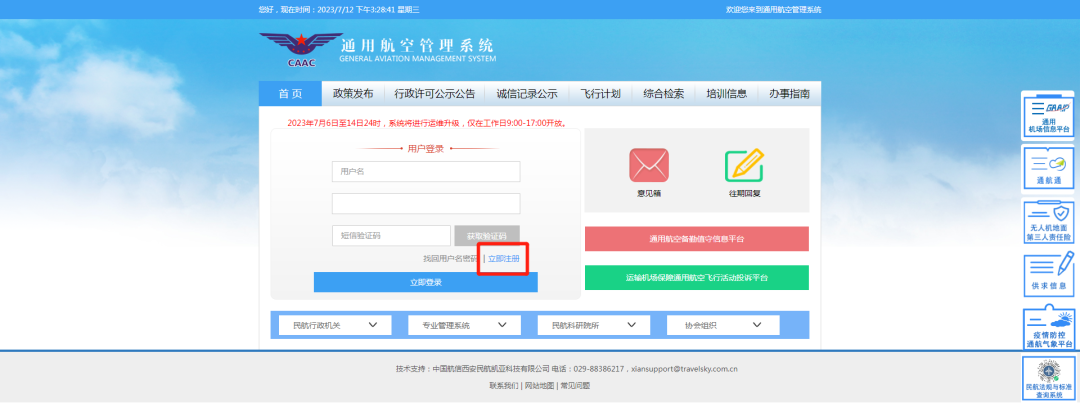Focus the 用户名 input field
This screenshot has width=1080, height=403.
[425, 172]
